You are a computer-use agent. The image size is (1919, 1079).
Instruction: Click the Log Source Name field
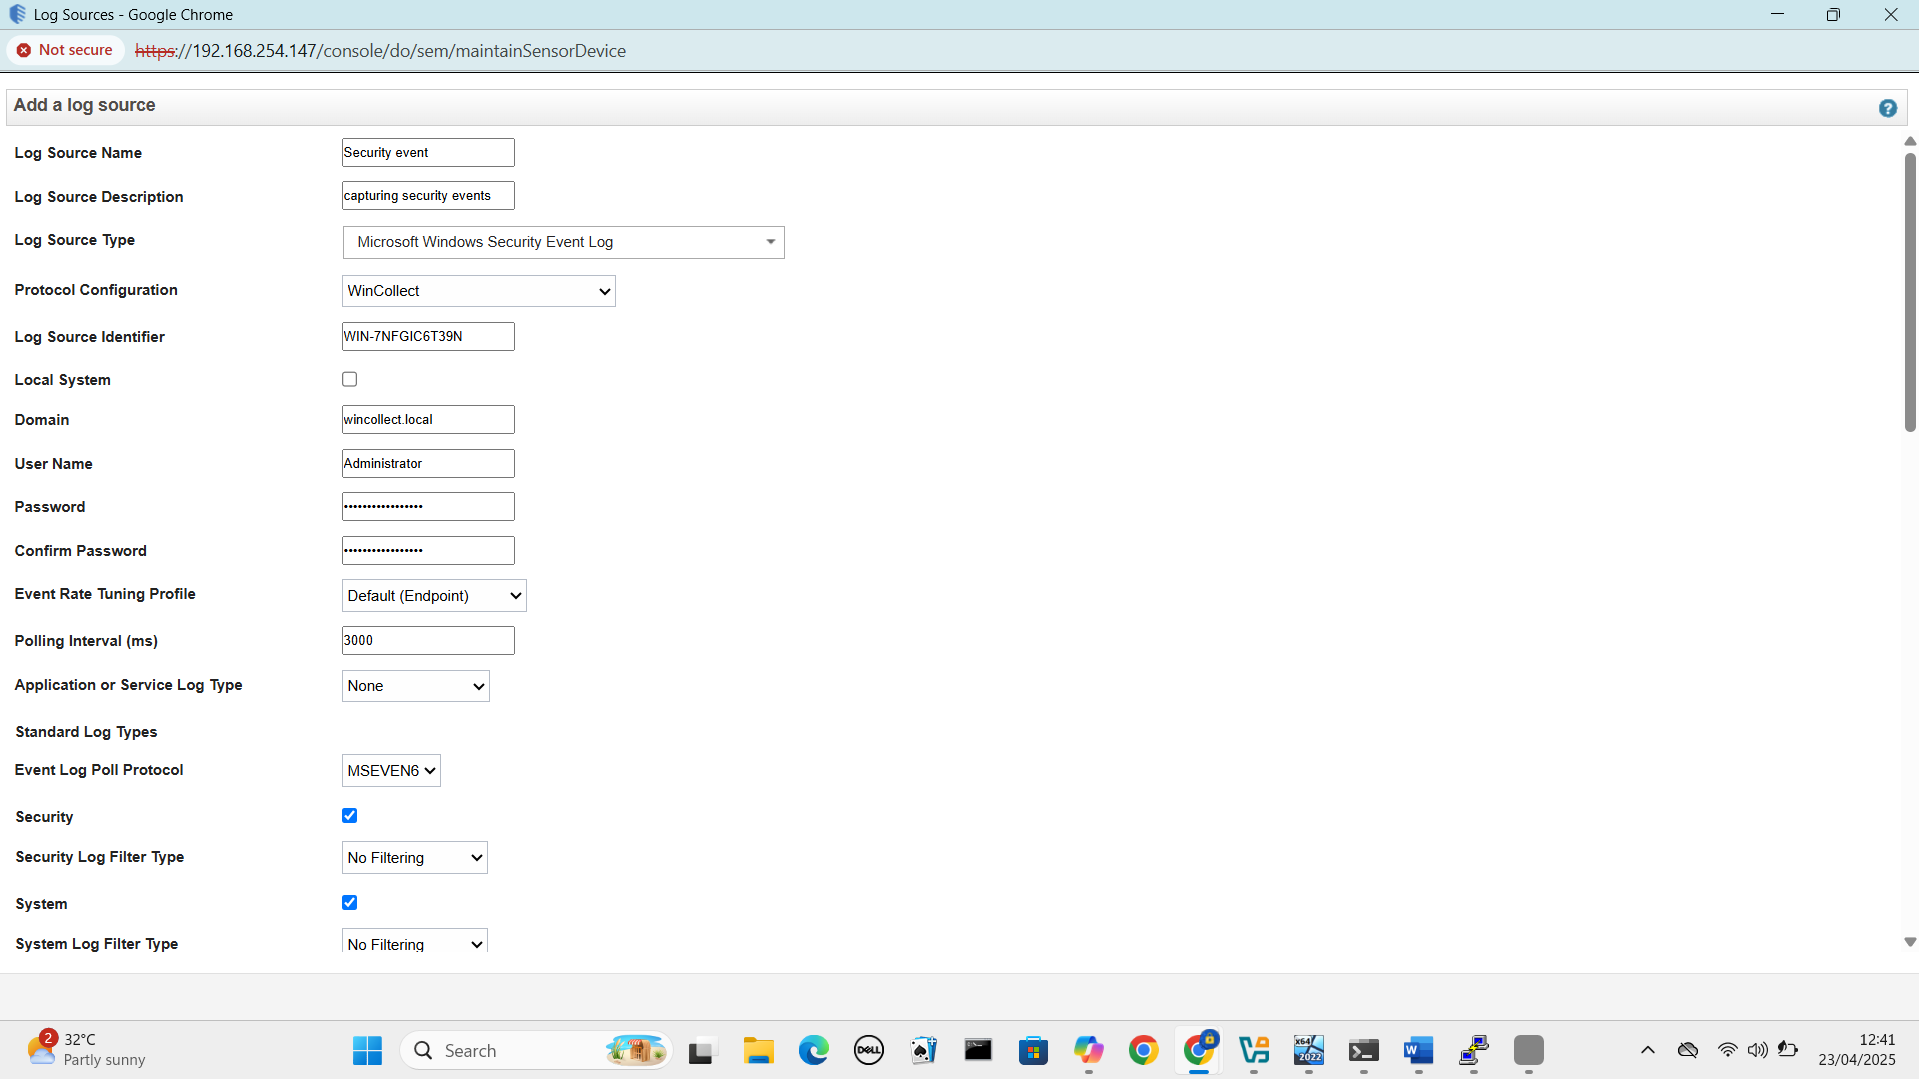tap(428, 153)
